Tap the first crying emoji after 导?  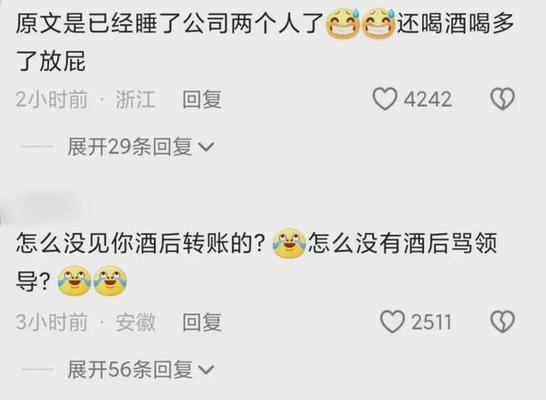point(74,281)
